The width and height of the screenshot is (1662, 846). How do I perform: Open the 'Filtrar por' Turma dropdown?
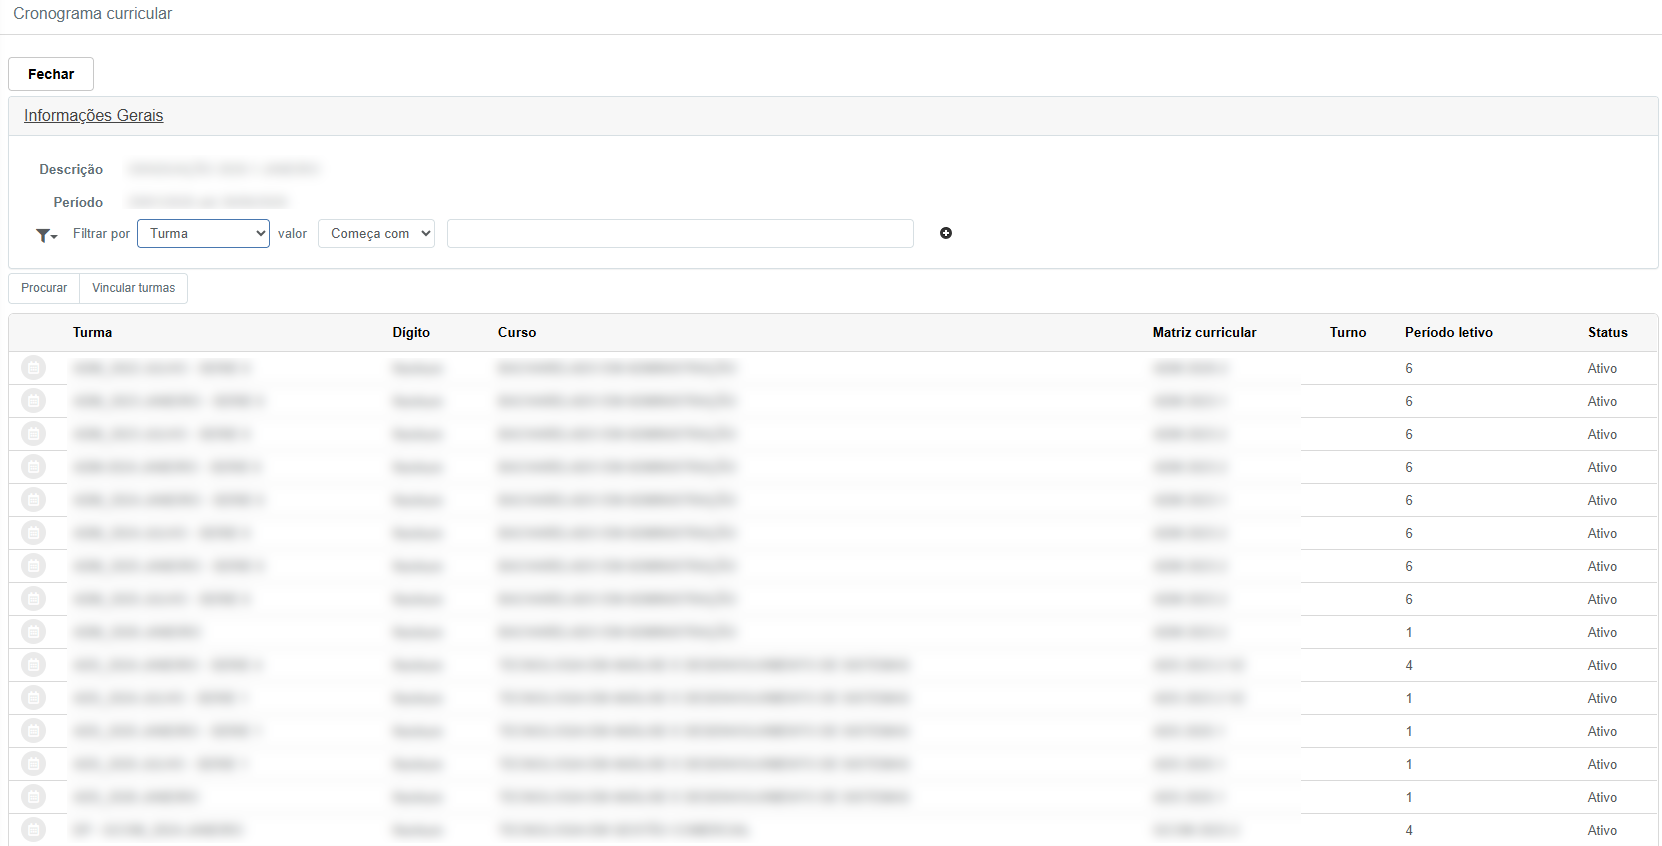point(203,234)
